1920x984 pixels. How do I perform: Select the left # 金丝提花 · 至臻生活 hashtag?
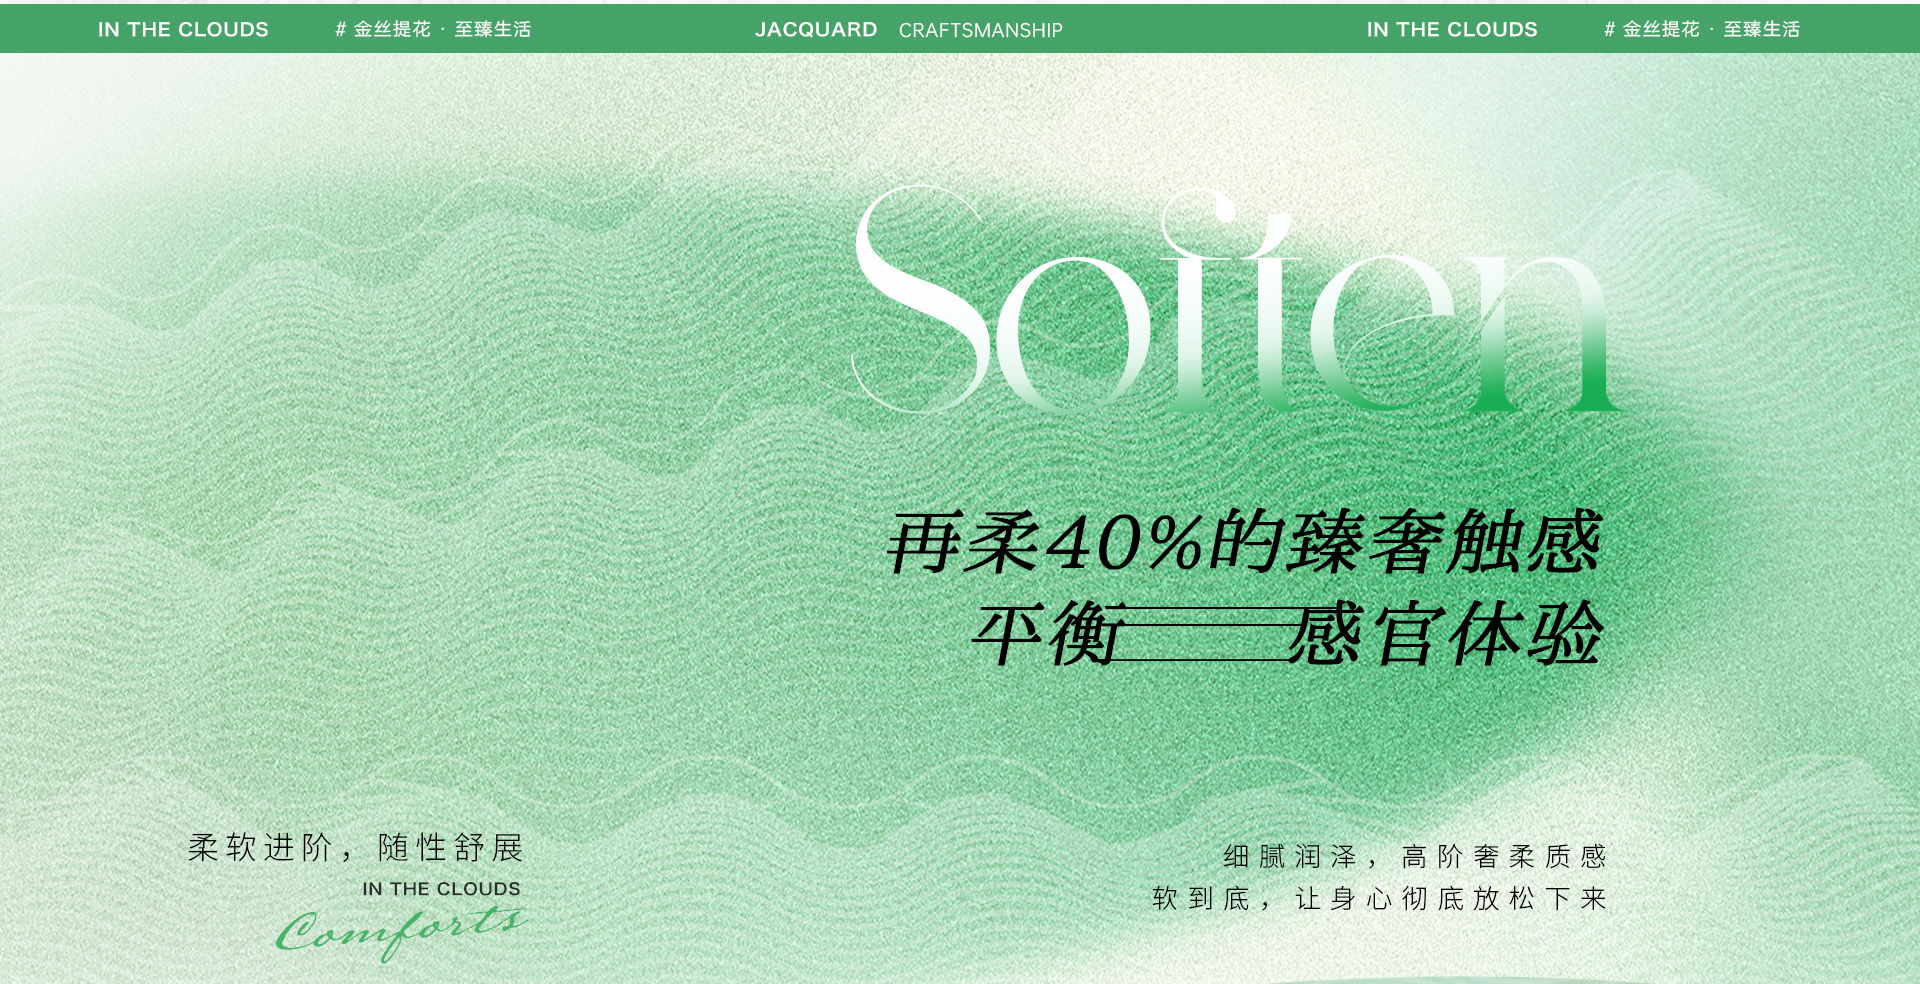pyautogui.click(x=433, y=30)
